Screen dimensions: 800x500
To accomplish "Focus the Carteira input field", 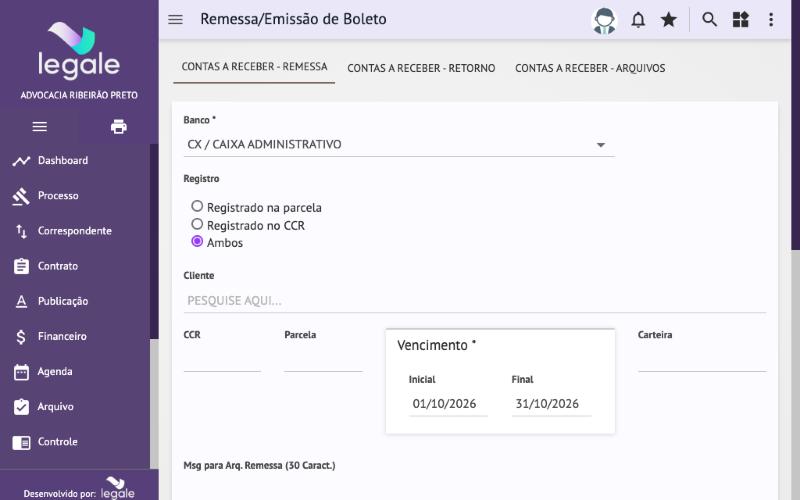I will point(702,361).
